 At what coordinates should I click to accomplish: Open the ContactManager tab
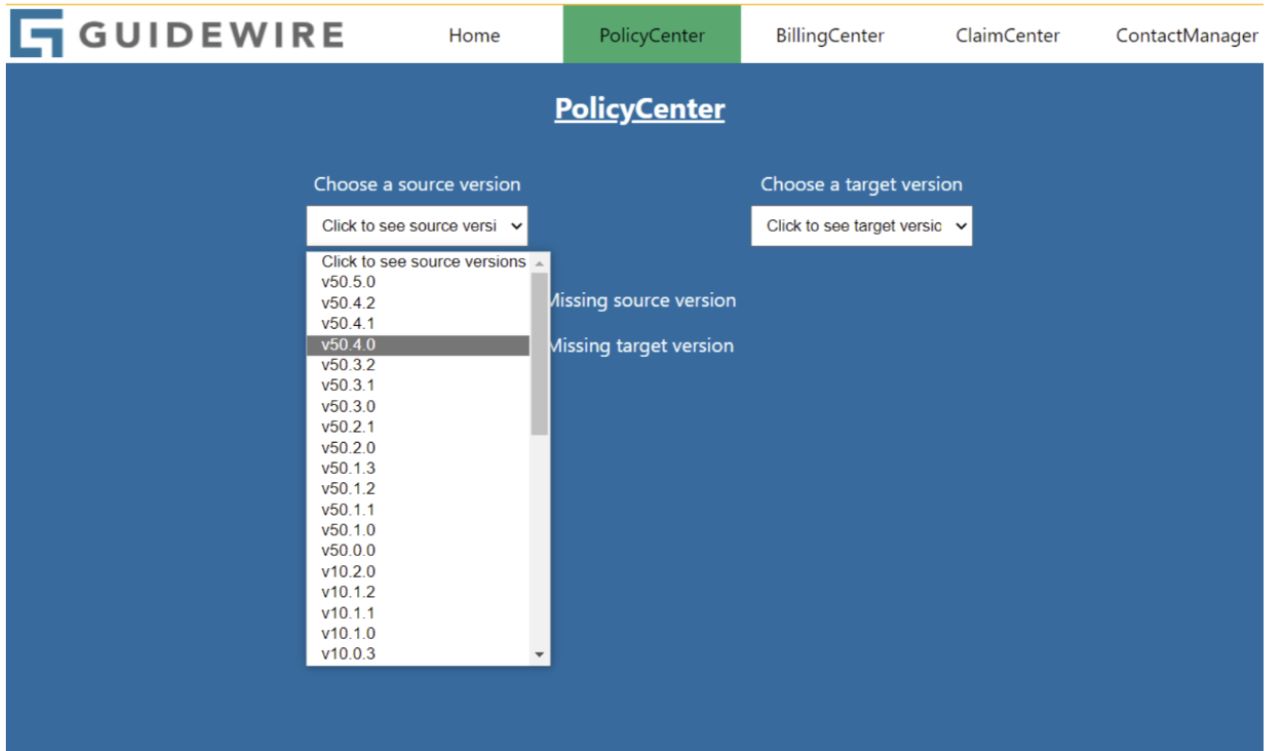pyautogui.click(x=1187, y=36)
